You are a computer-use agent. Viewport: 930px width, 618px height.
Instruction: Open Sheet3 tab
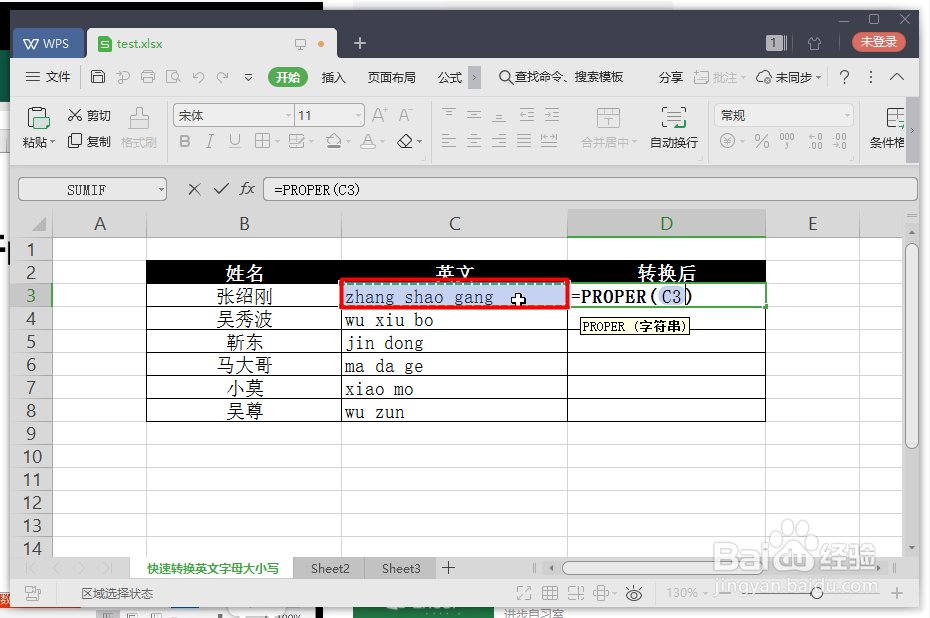401,568
